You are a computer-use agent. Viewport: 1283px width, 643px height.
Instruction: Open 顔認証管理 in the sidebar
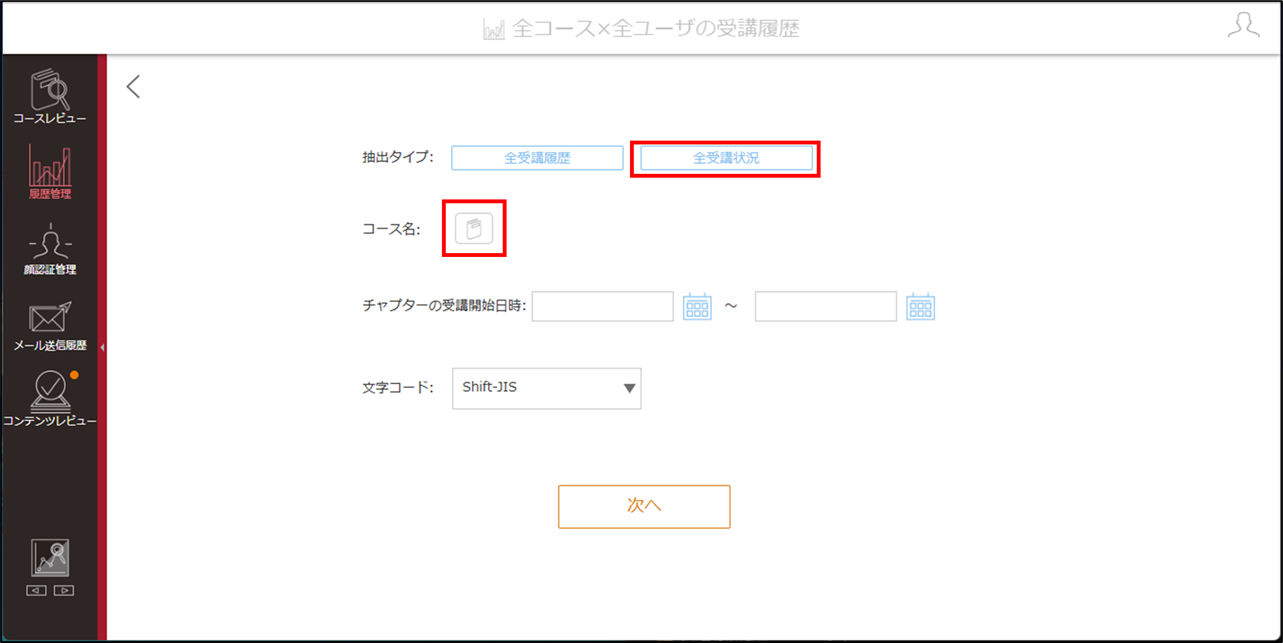(x=49, y=249)
